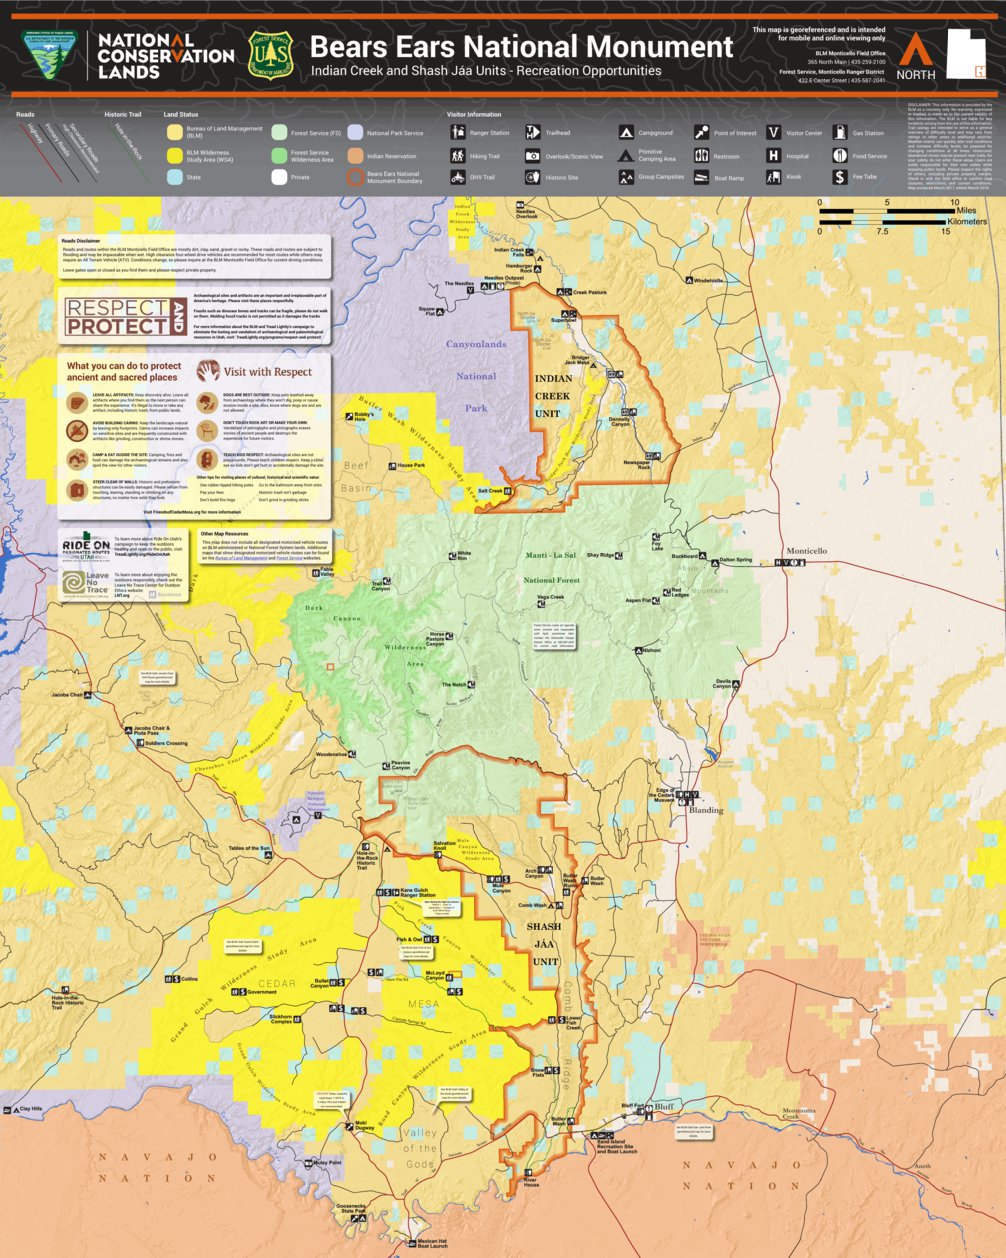Select the Visitor Center V icon
The image size is (1006, 1258).
point(774,132)
